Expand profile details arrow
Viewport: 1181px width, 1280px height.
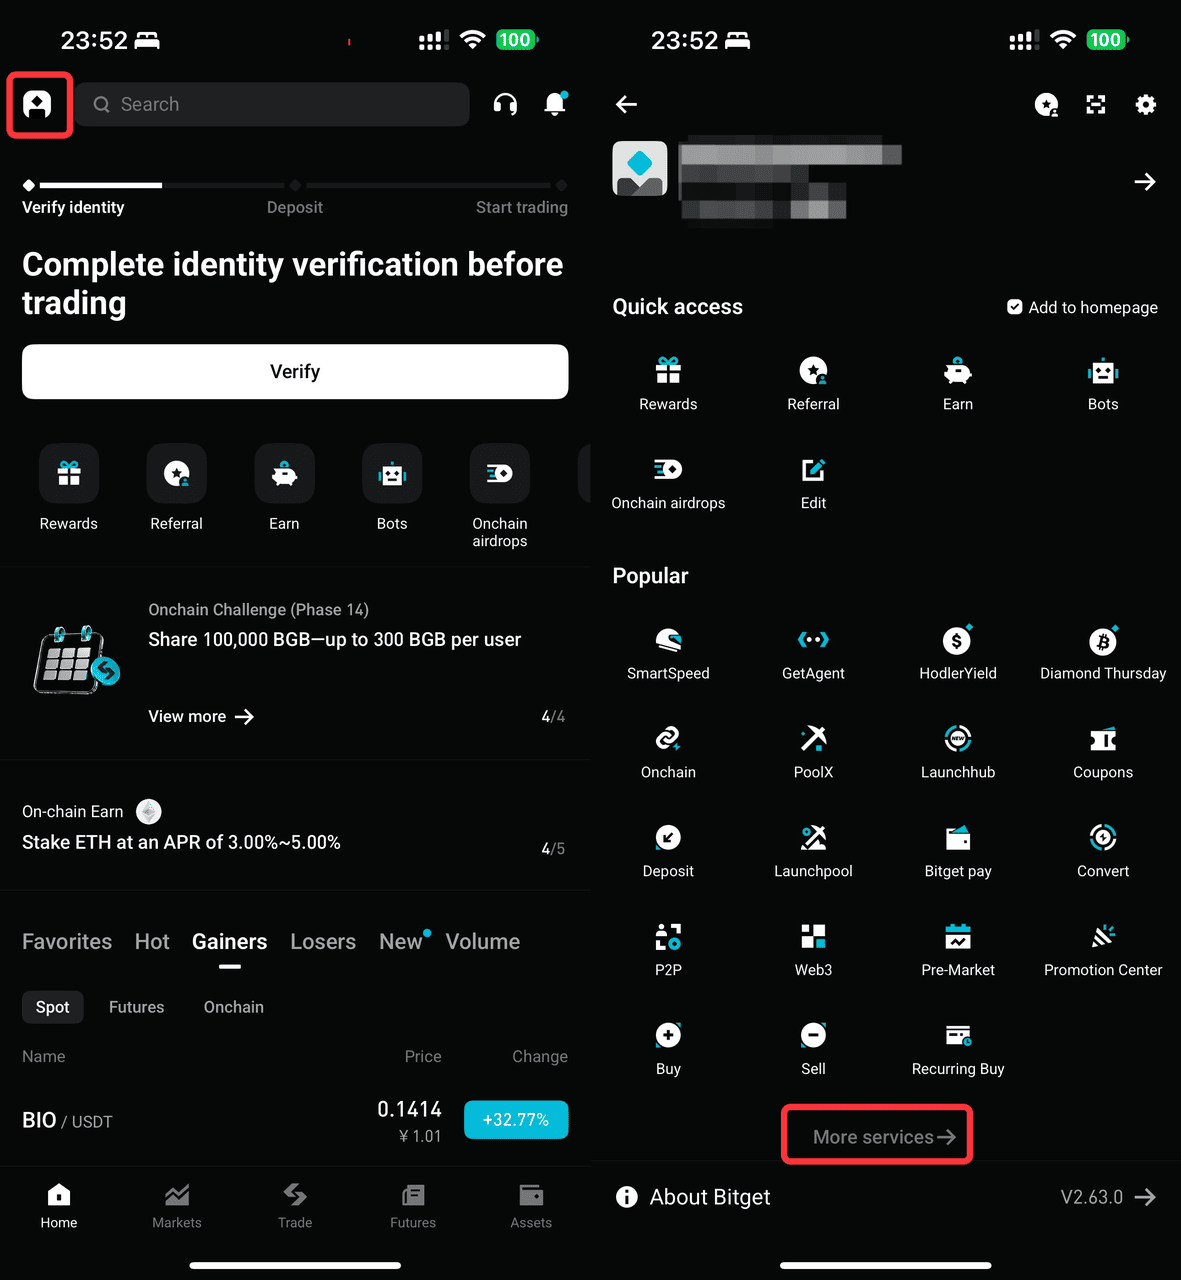coord(1145,181)
